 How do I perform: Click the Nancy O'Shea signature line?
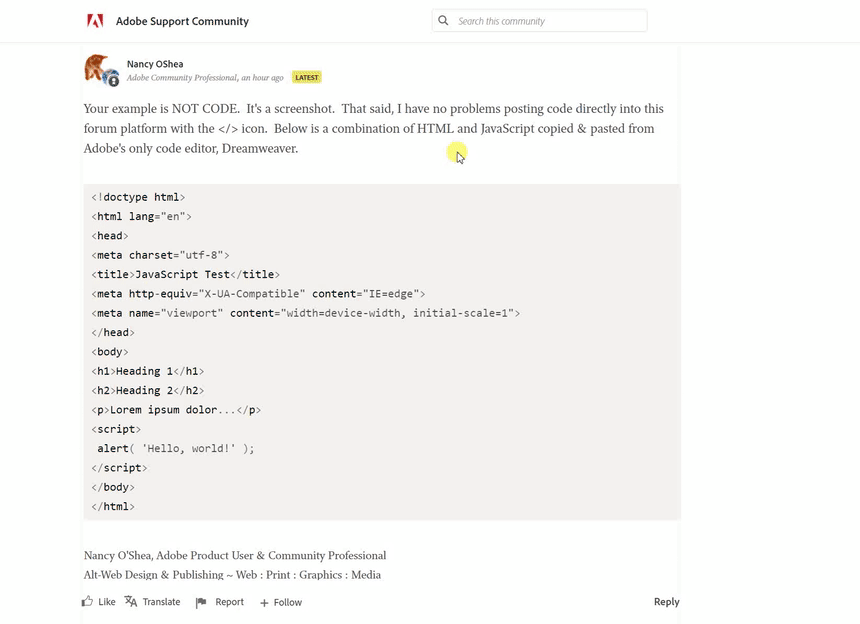(x=235, y=555)
